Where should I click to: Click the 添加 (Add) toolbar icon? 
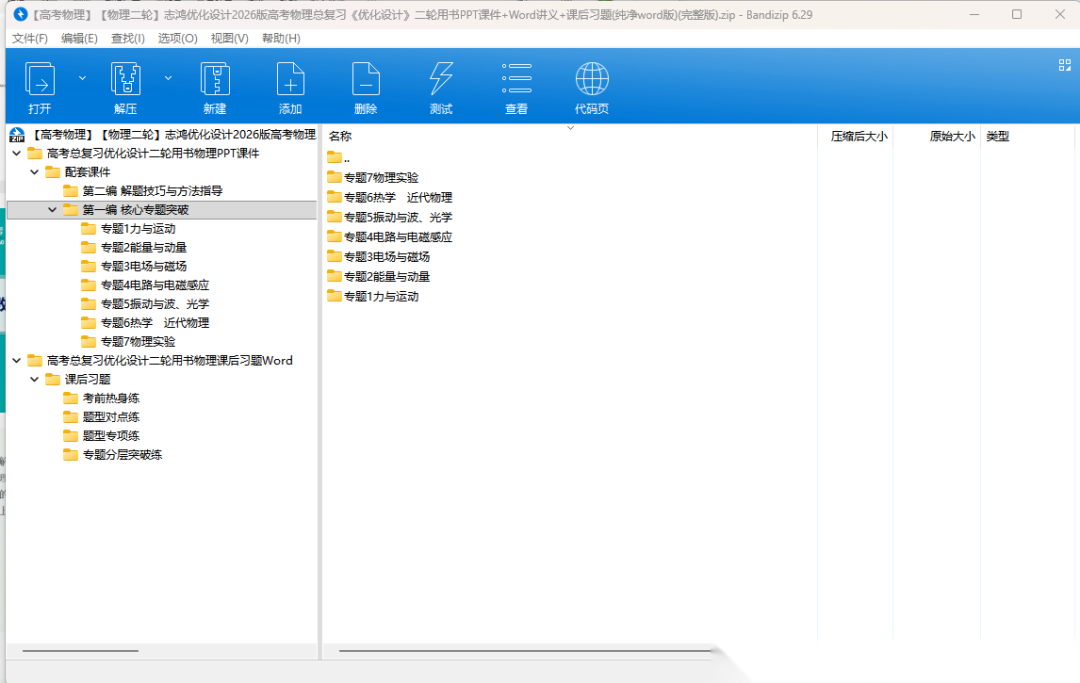pyautogui.click(x=290, y=80)
